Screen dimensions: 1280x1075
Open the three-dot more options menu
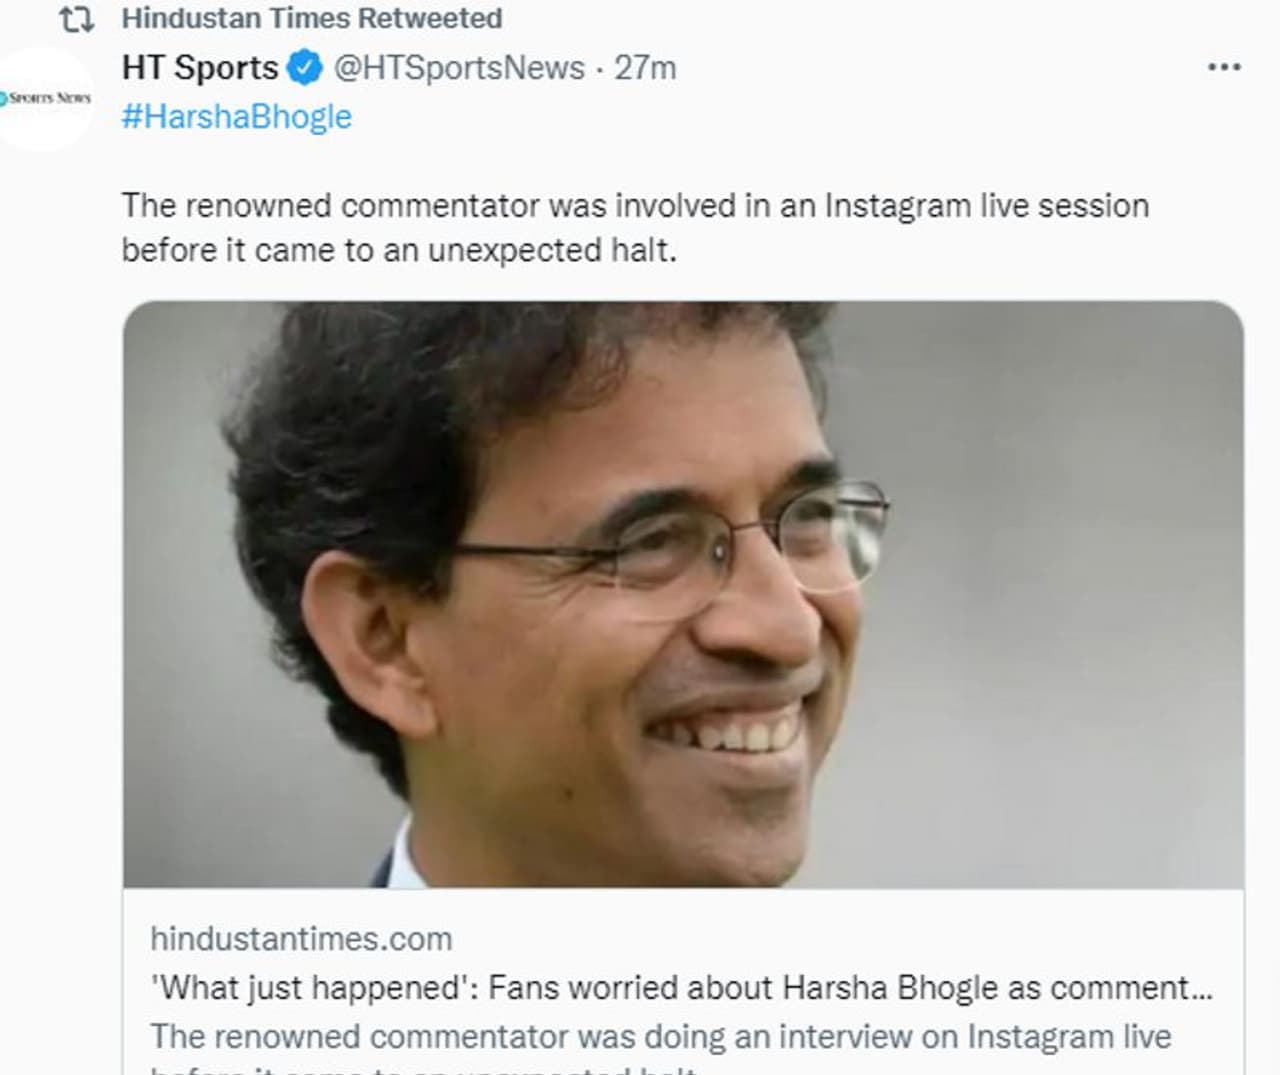point(1224,67)
